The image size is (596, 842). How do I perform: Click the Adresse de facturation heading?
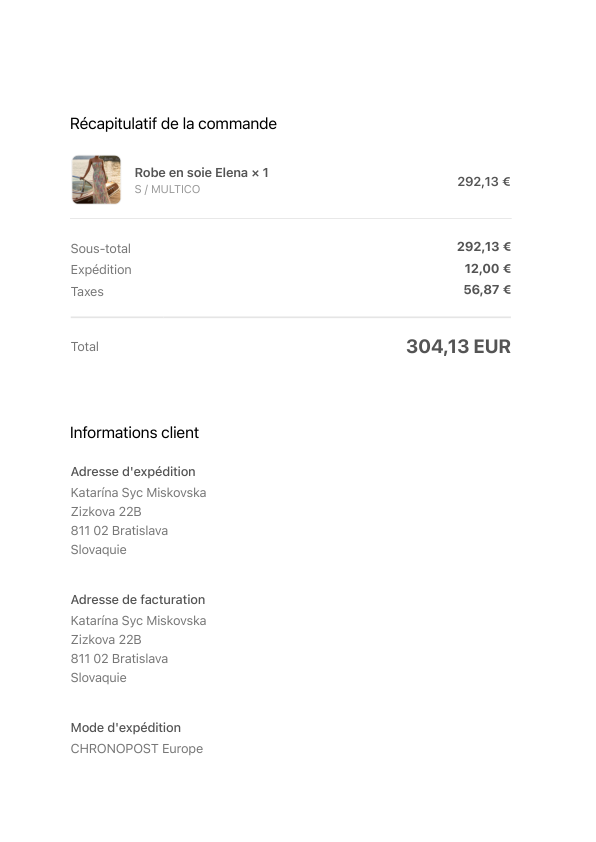pyautogui.click(x=138, y=599)
